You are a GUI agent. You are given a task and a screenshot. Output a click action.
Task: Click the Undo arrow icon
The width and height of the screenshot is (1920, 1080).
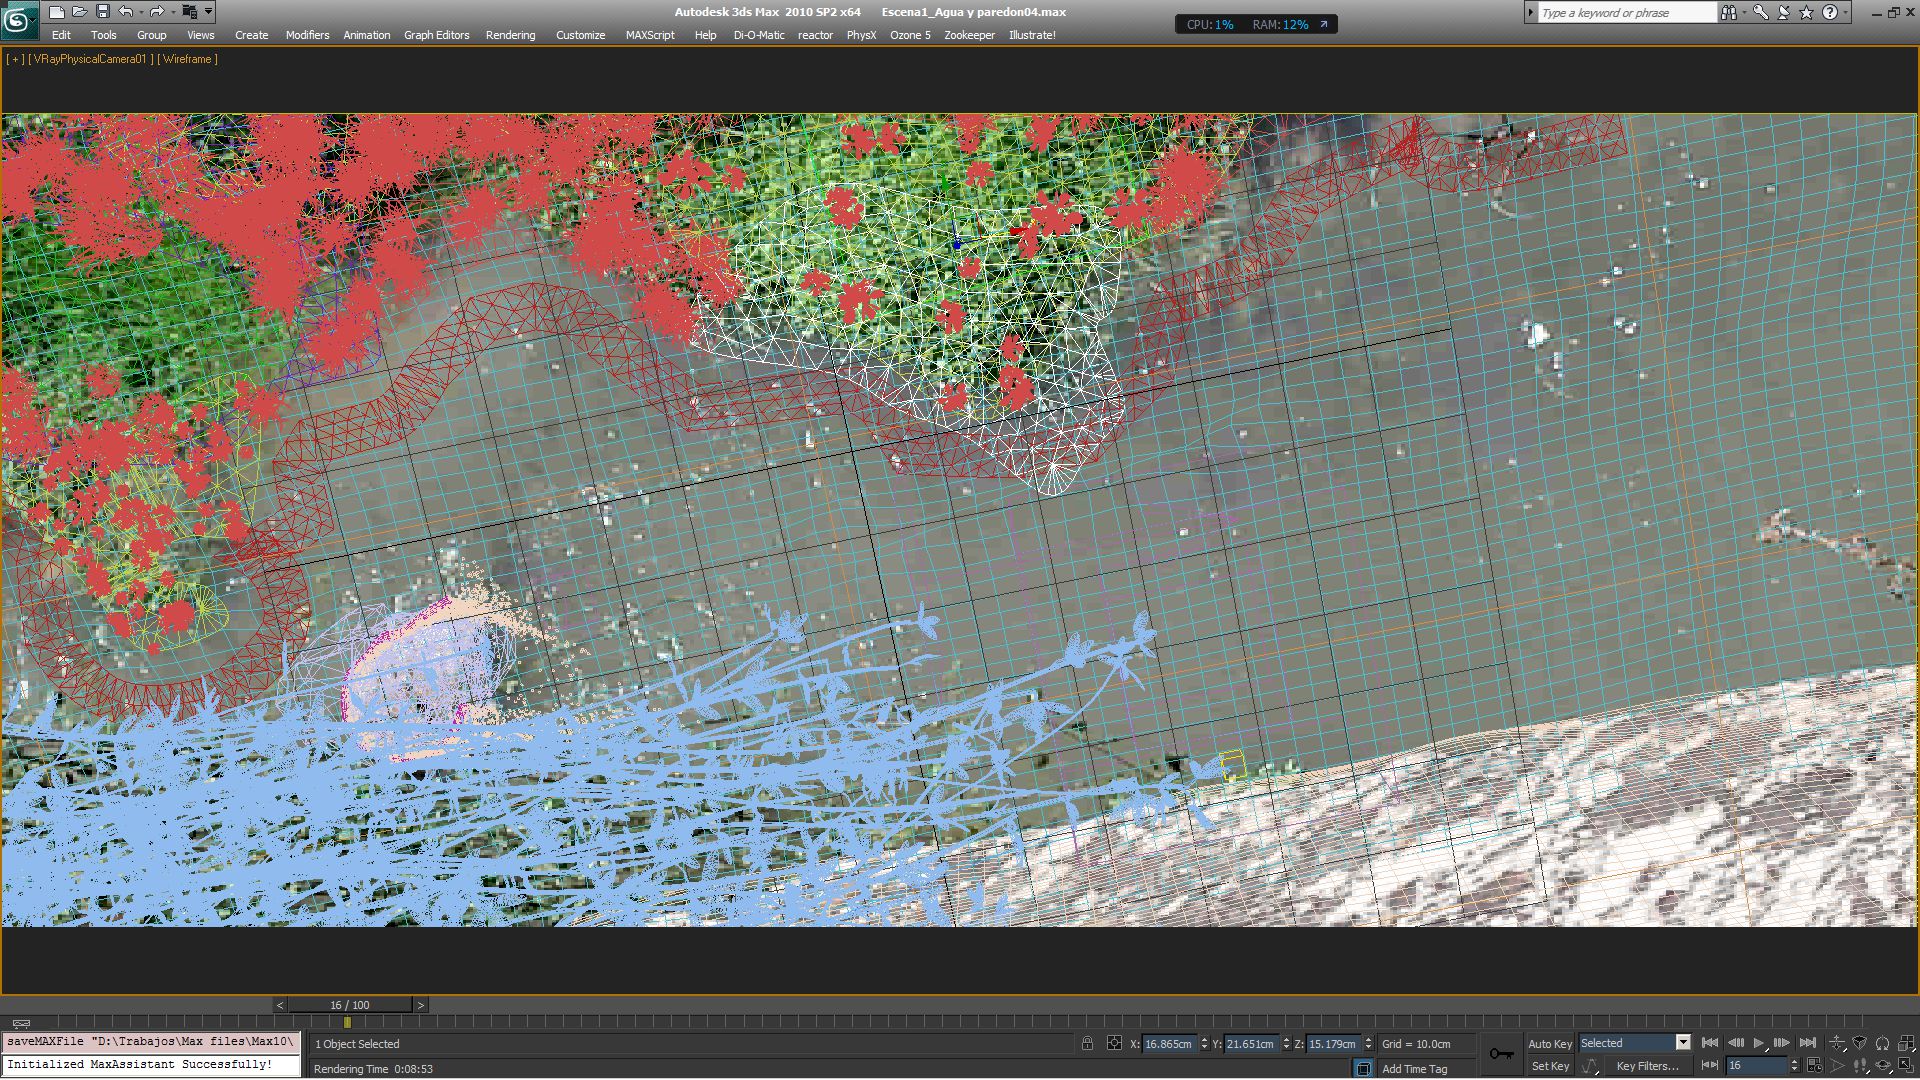pos(126,12)
